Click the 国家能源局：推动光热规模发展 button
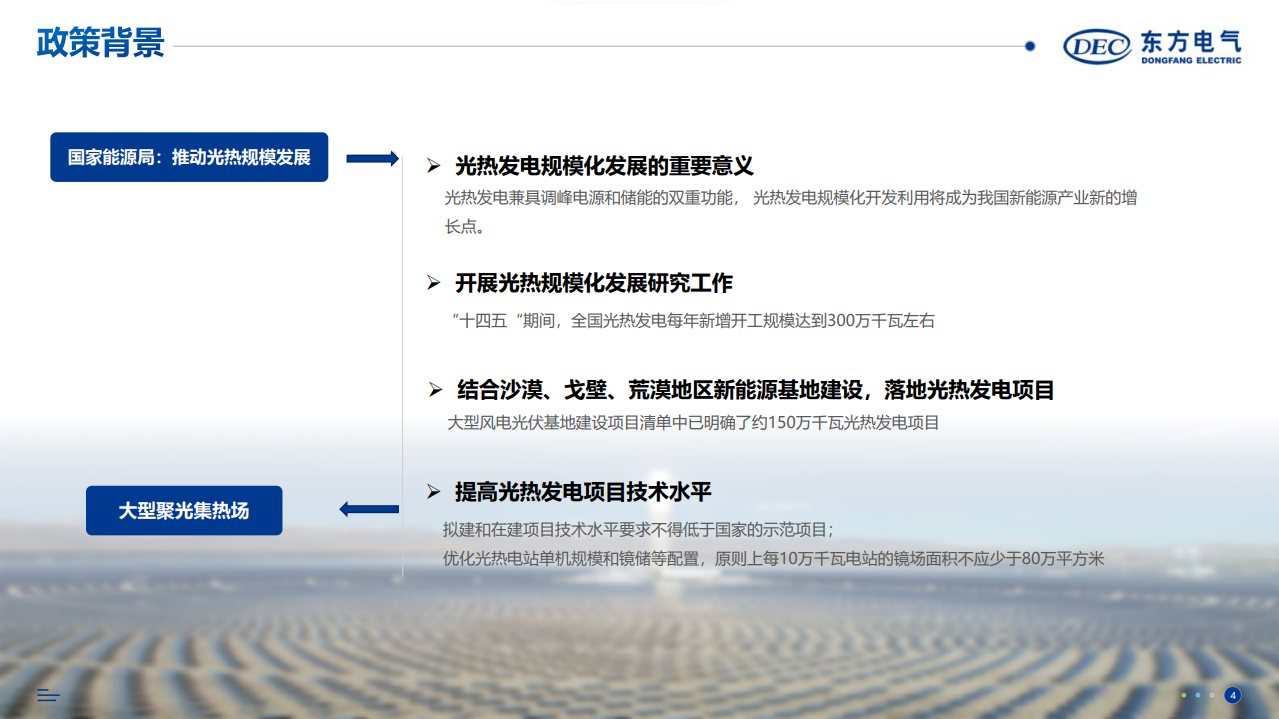 point(189,157)
